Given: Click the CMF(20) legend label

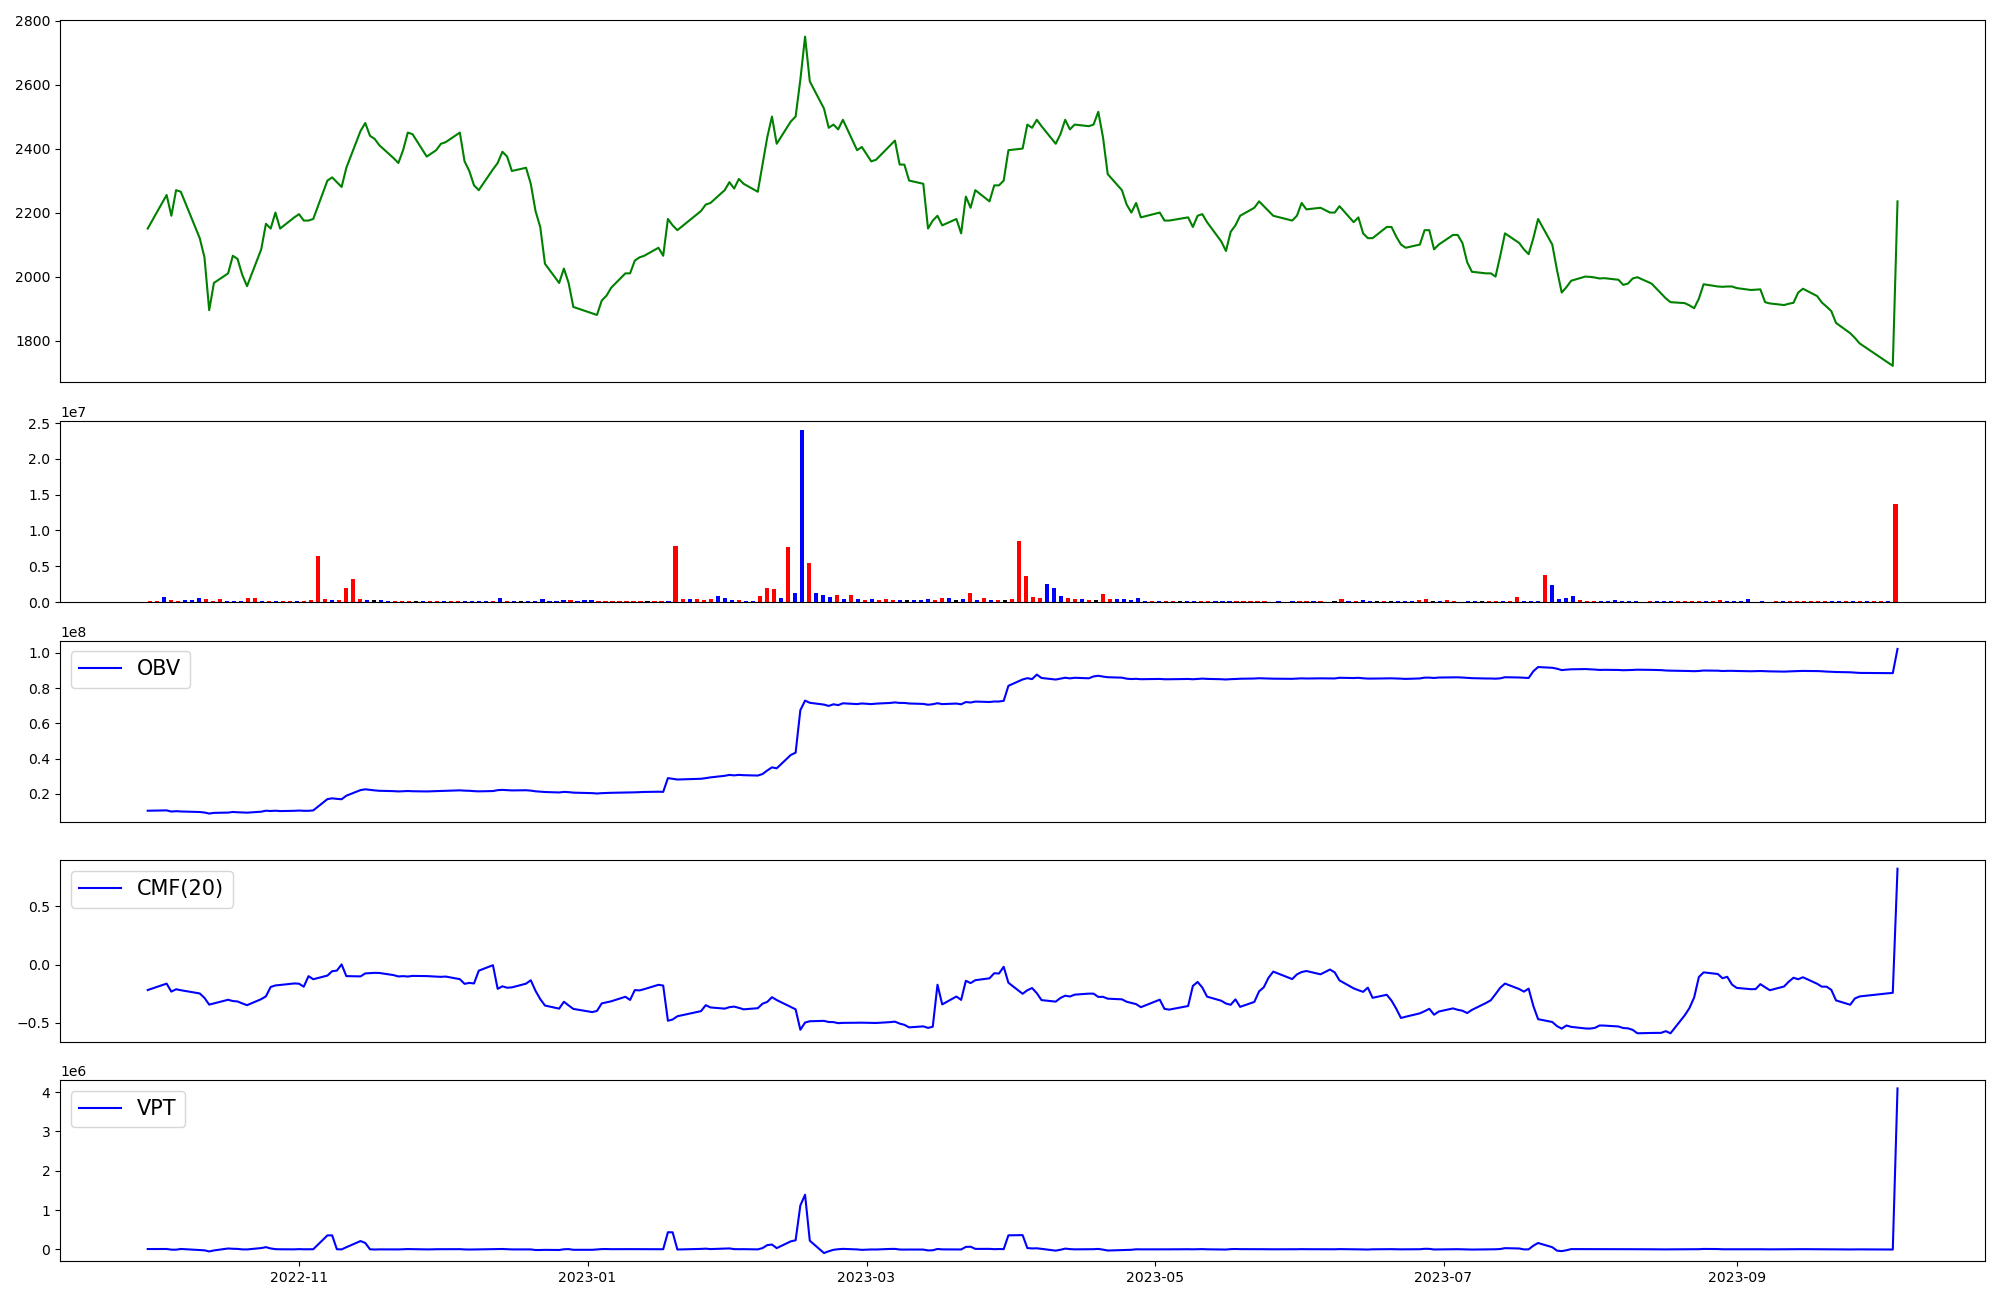Looking at the screenshot, I should pos(179,888).
